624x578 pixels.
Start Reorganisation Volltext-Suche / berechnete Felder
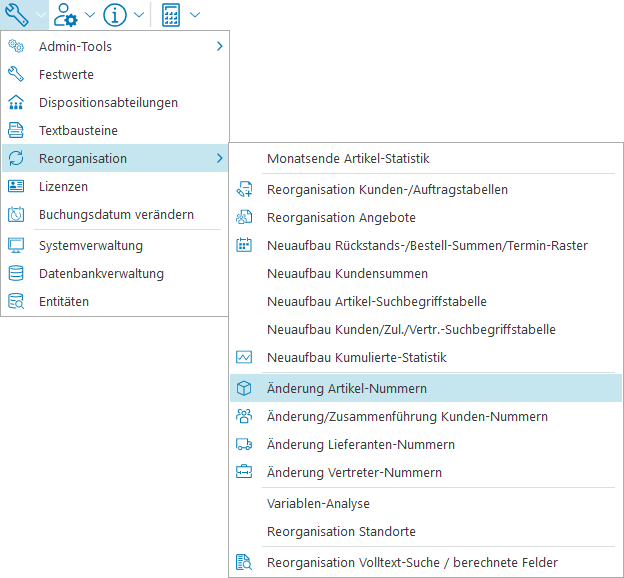pos(412,562)
